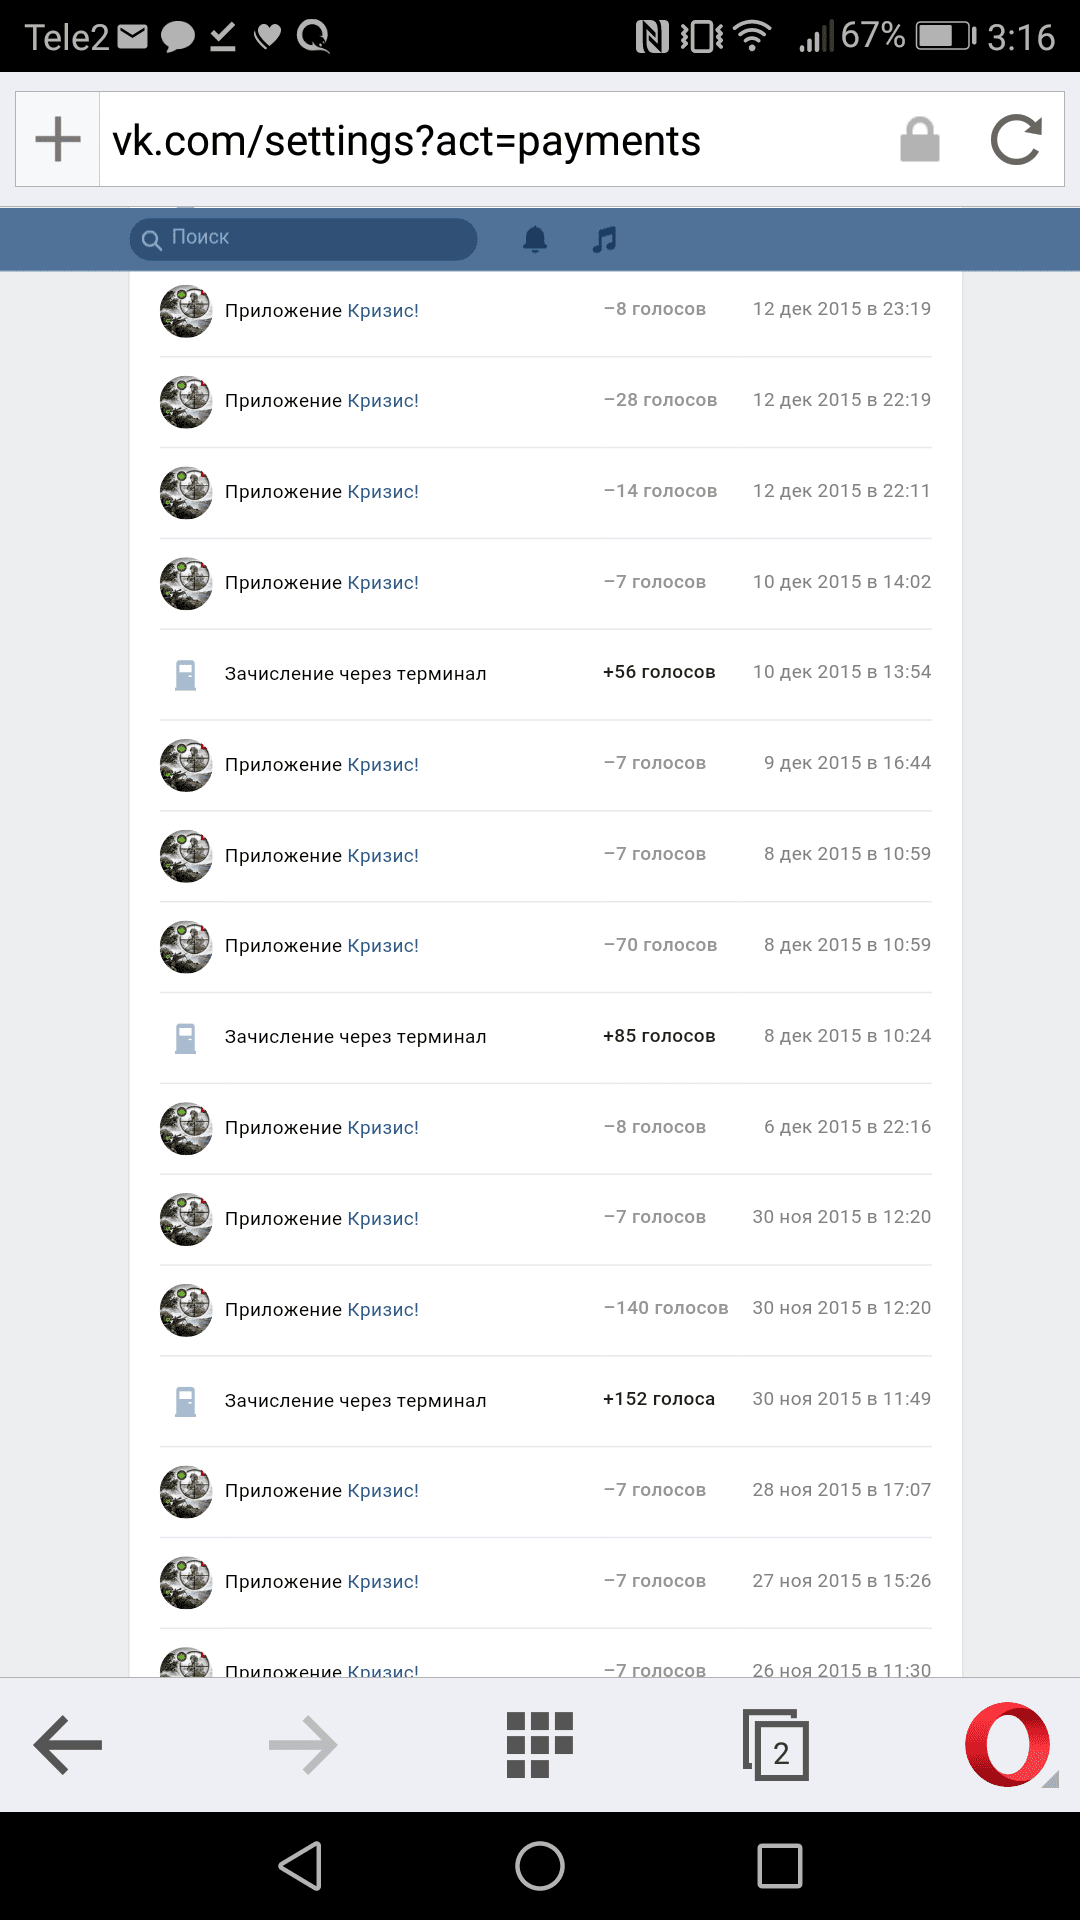Open Кризис! link for −140 голосов entry

(383, 1310)
